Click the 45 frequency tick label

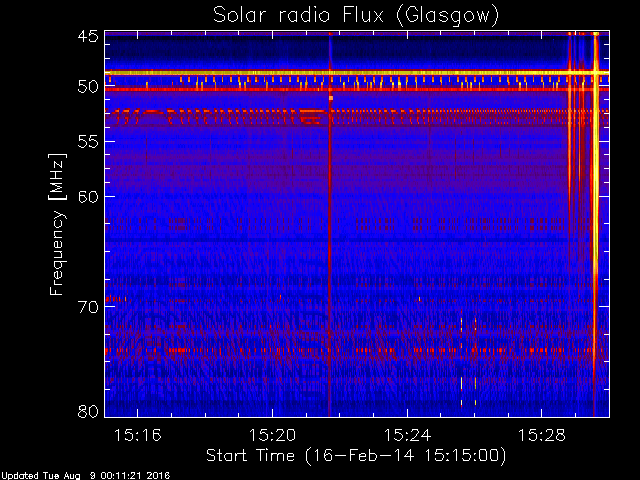tap(88, 37)
